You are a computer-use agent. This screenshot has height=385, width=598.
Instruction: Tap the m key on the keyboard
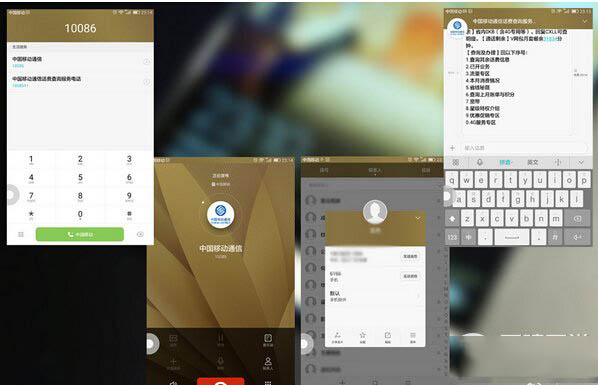click(556, 218)
